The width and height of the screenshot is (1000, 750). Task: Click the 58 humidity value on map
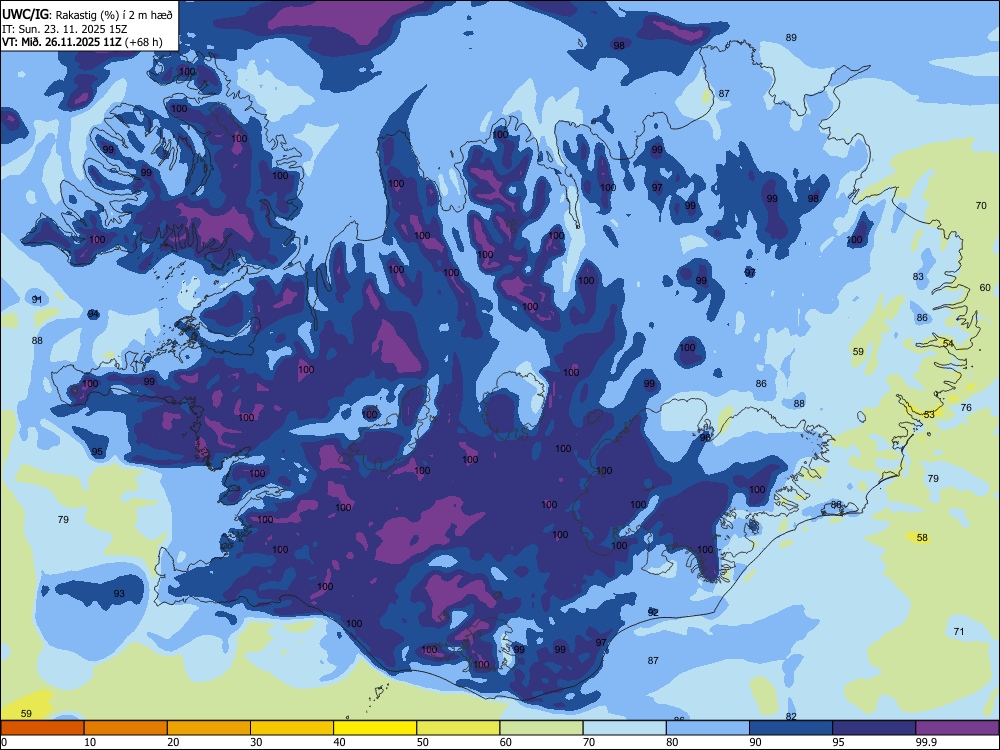point(922,538)
